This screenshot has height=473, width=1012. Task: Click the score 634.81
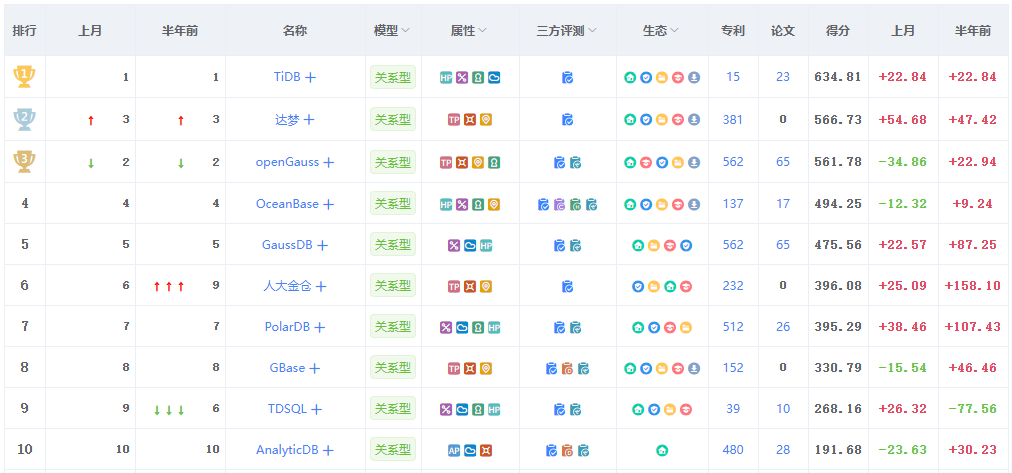838,77
